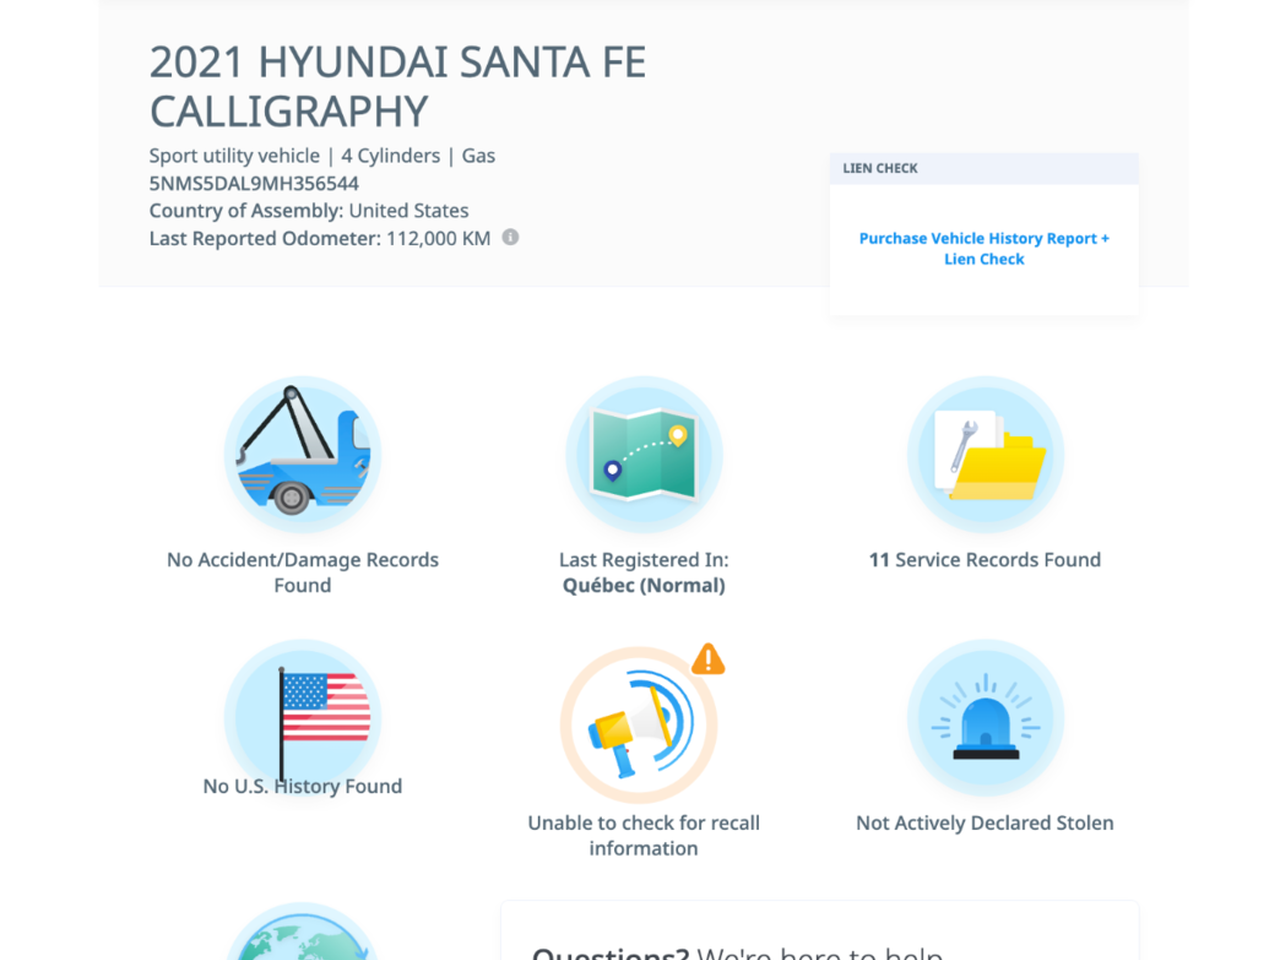The image size is (1280, 960).
Task: Open the 11 Service Records Found label
Action: (985, 560)
